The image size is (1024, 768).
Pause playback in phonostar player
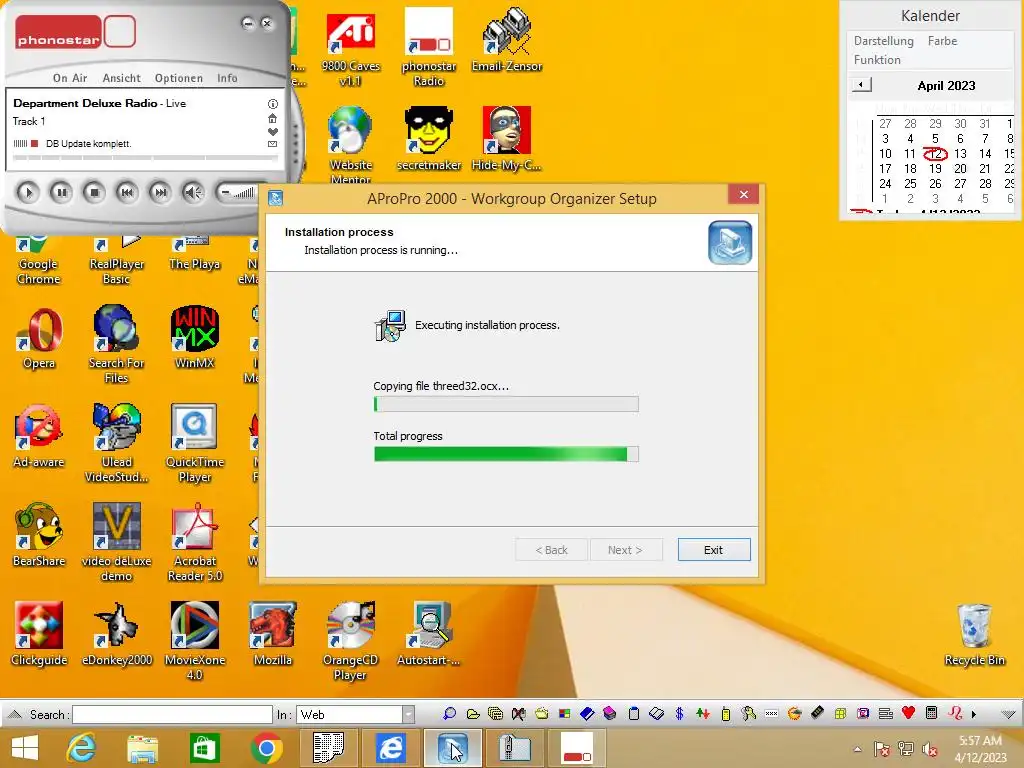point(61,192)
